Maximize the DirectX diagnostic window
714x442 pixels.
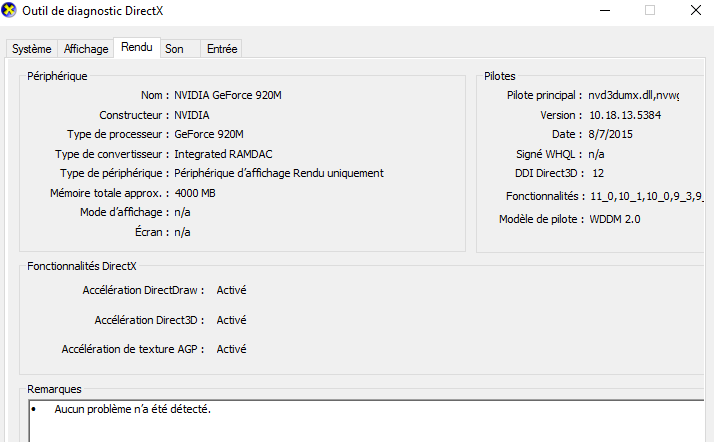[650, 10]
